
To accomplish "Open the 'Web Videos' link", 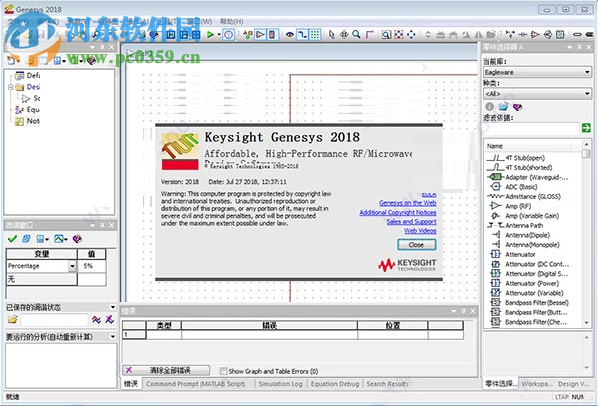I will pyautogui.click(x=420, y=231).
